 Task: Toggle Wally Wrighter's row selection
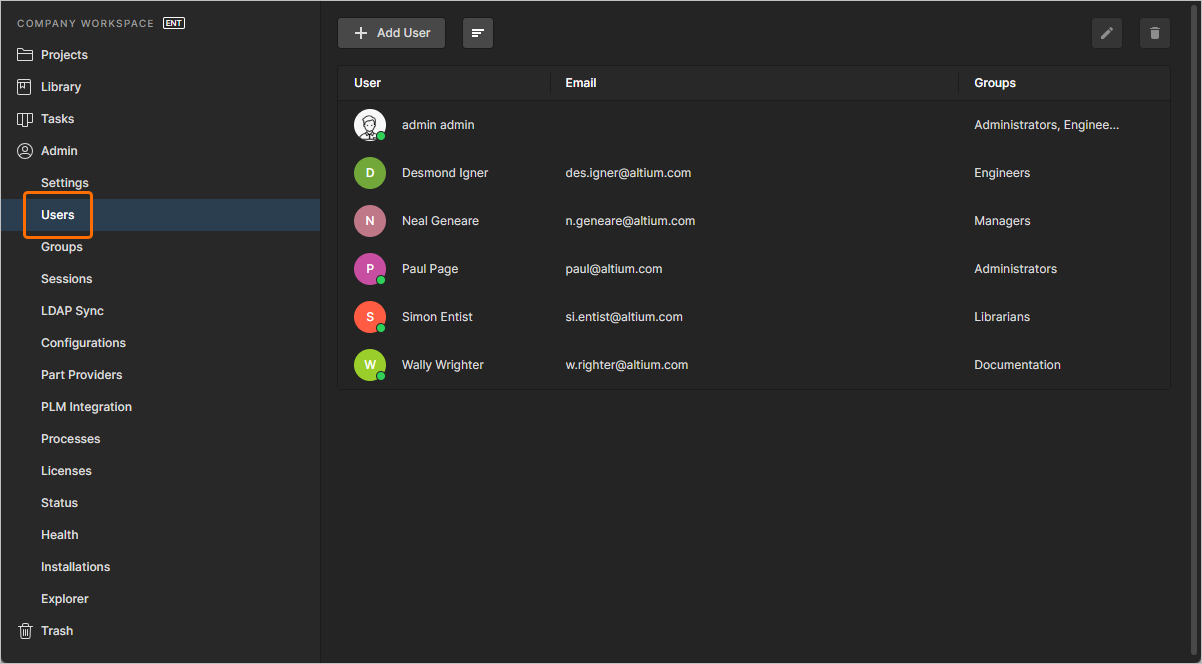coord(700,364)
